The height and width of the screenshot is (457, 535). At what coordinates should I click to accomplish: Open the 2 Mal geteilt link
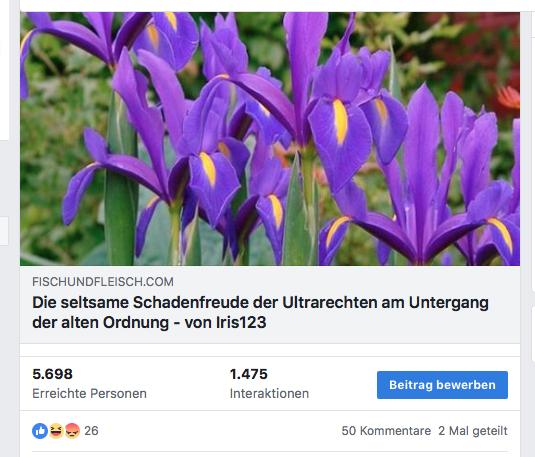pyautogui.click(x=473, y=431)
